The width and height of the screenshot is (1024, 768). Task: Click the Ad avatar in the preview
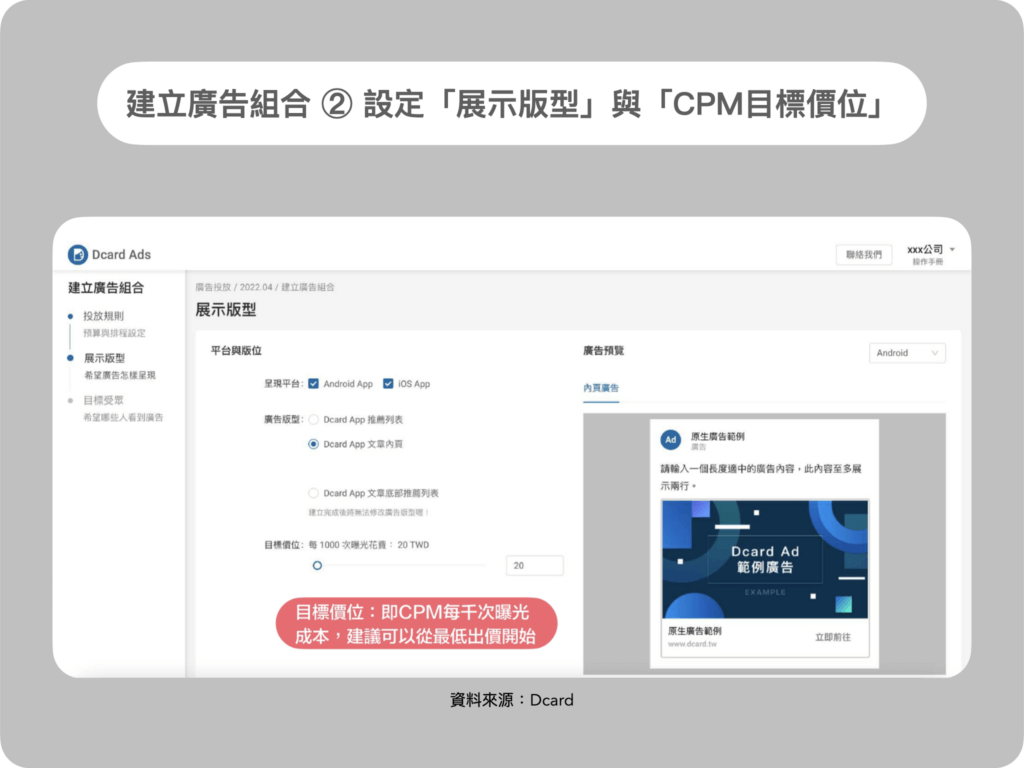click(671, 440)
